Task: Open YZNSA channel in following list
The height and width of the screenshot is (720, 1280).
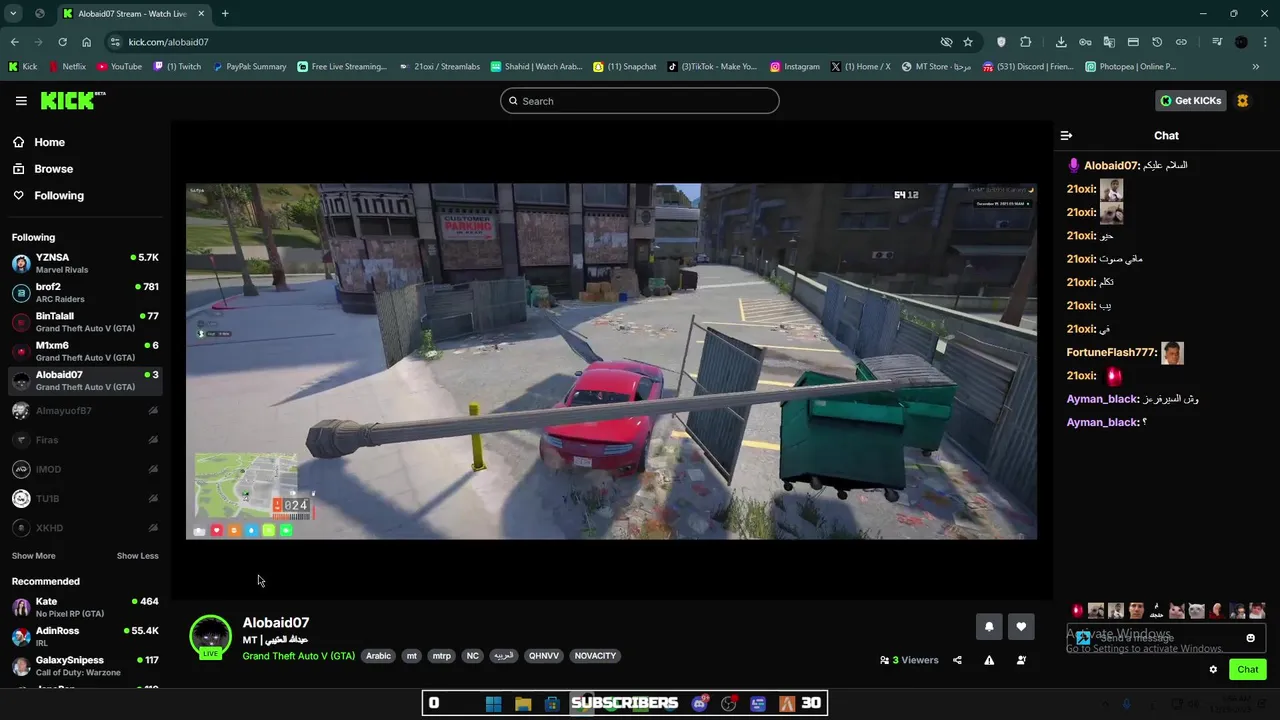Action: pos(85,264)
